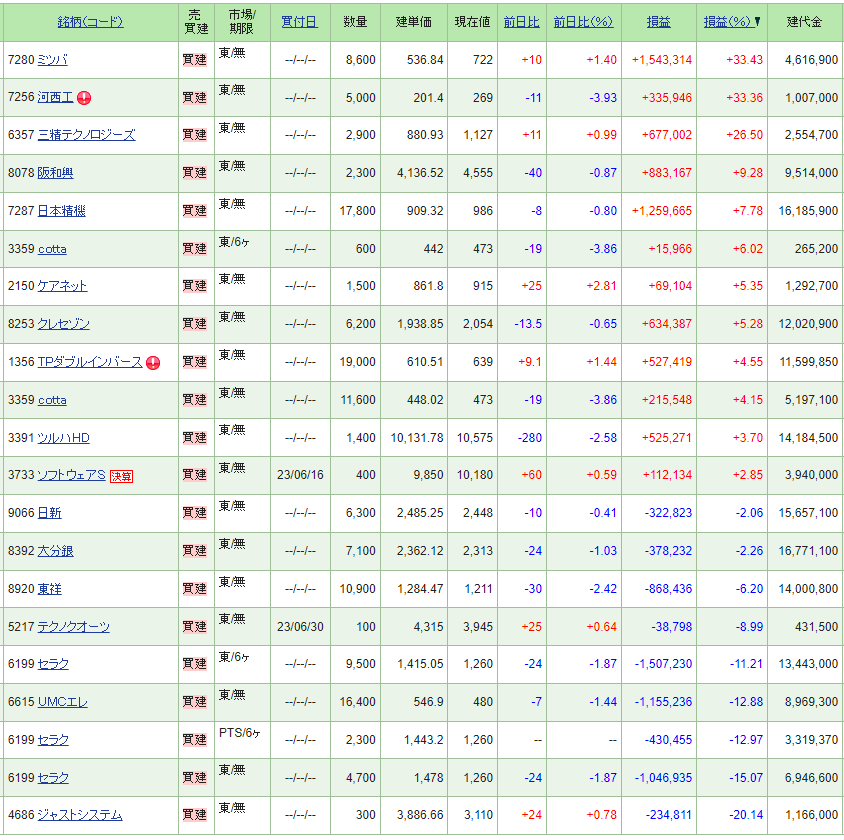Open the 日新 stock link
The height and width of the screenshot is (840, 844).
coord(50,513)
